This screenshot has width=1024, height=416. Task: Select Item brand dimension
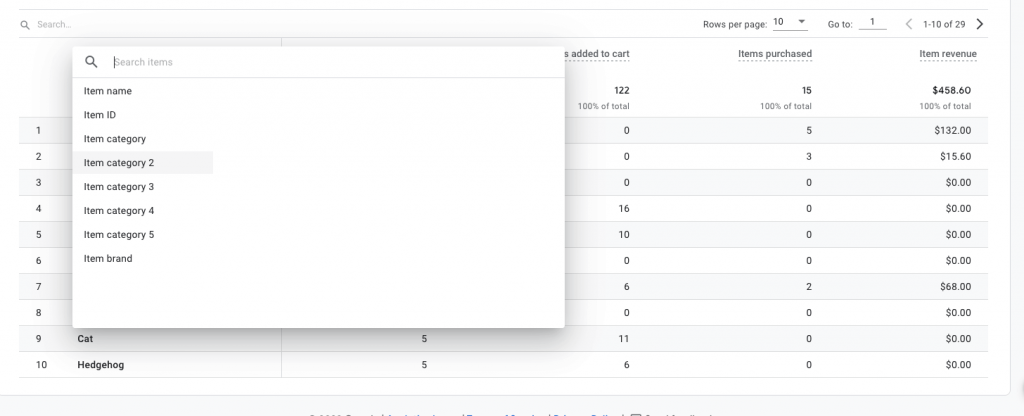pyautogui.click(x=108, y=259)
